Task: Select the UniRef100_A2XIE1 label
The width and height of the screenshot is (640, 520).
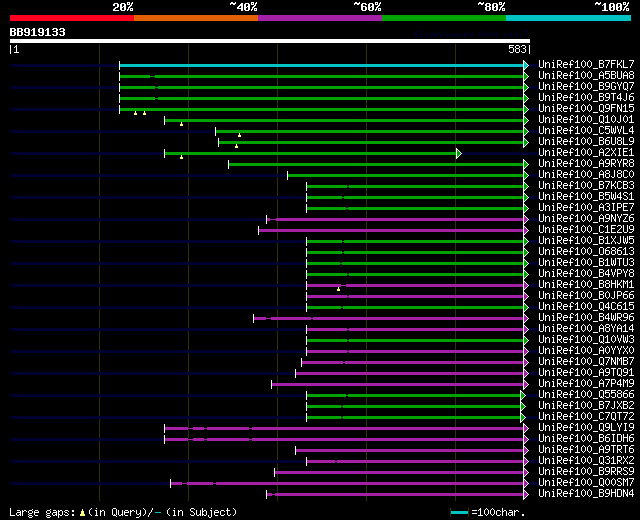Action: (586, 152)
